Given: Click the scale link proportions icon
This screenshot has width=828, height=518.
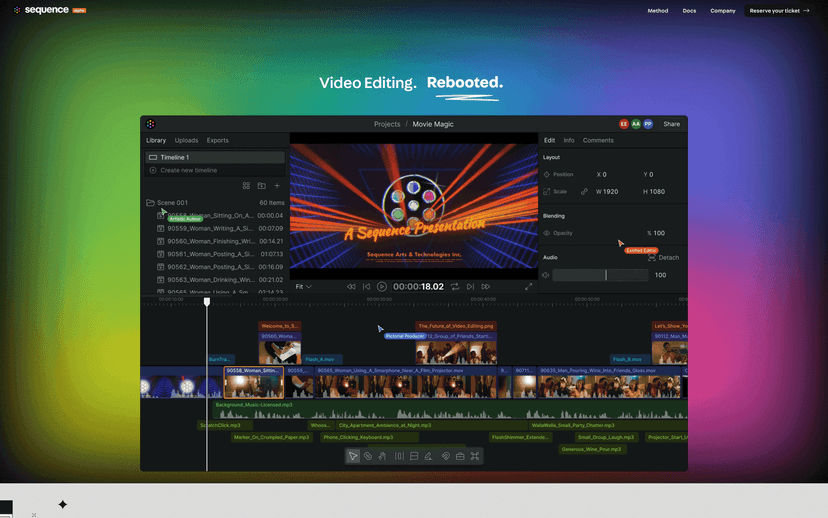Looking at the screenshot, I should (584, 191).
